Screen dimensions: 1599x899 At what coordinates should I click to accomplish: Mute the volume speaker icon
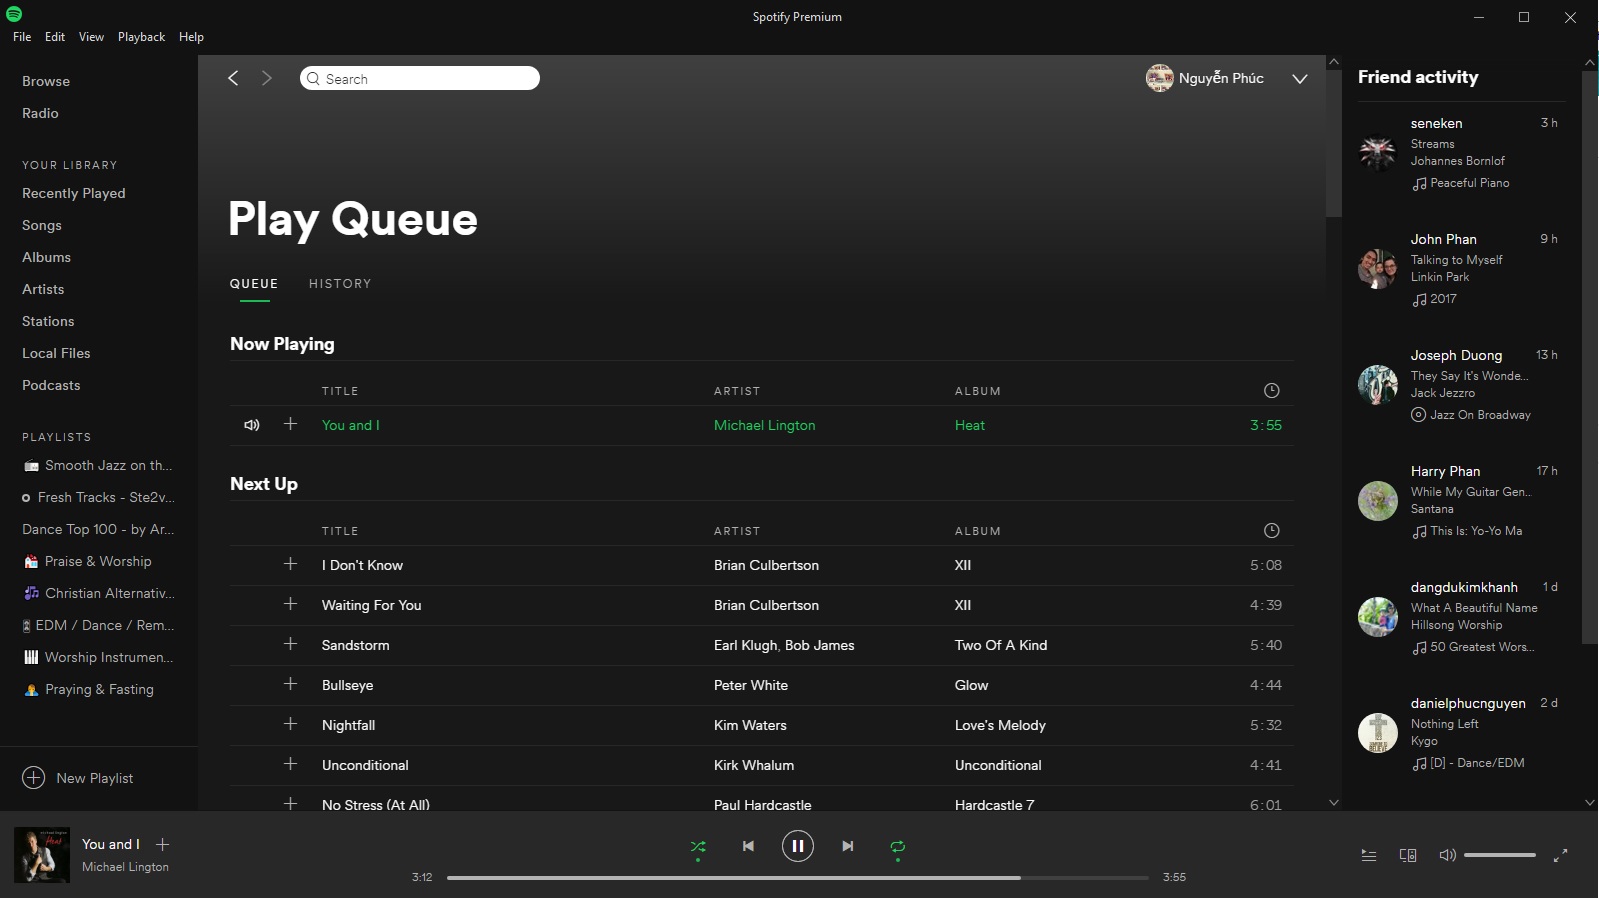pos(1447,855)
